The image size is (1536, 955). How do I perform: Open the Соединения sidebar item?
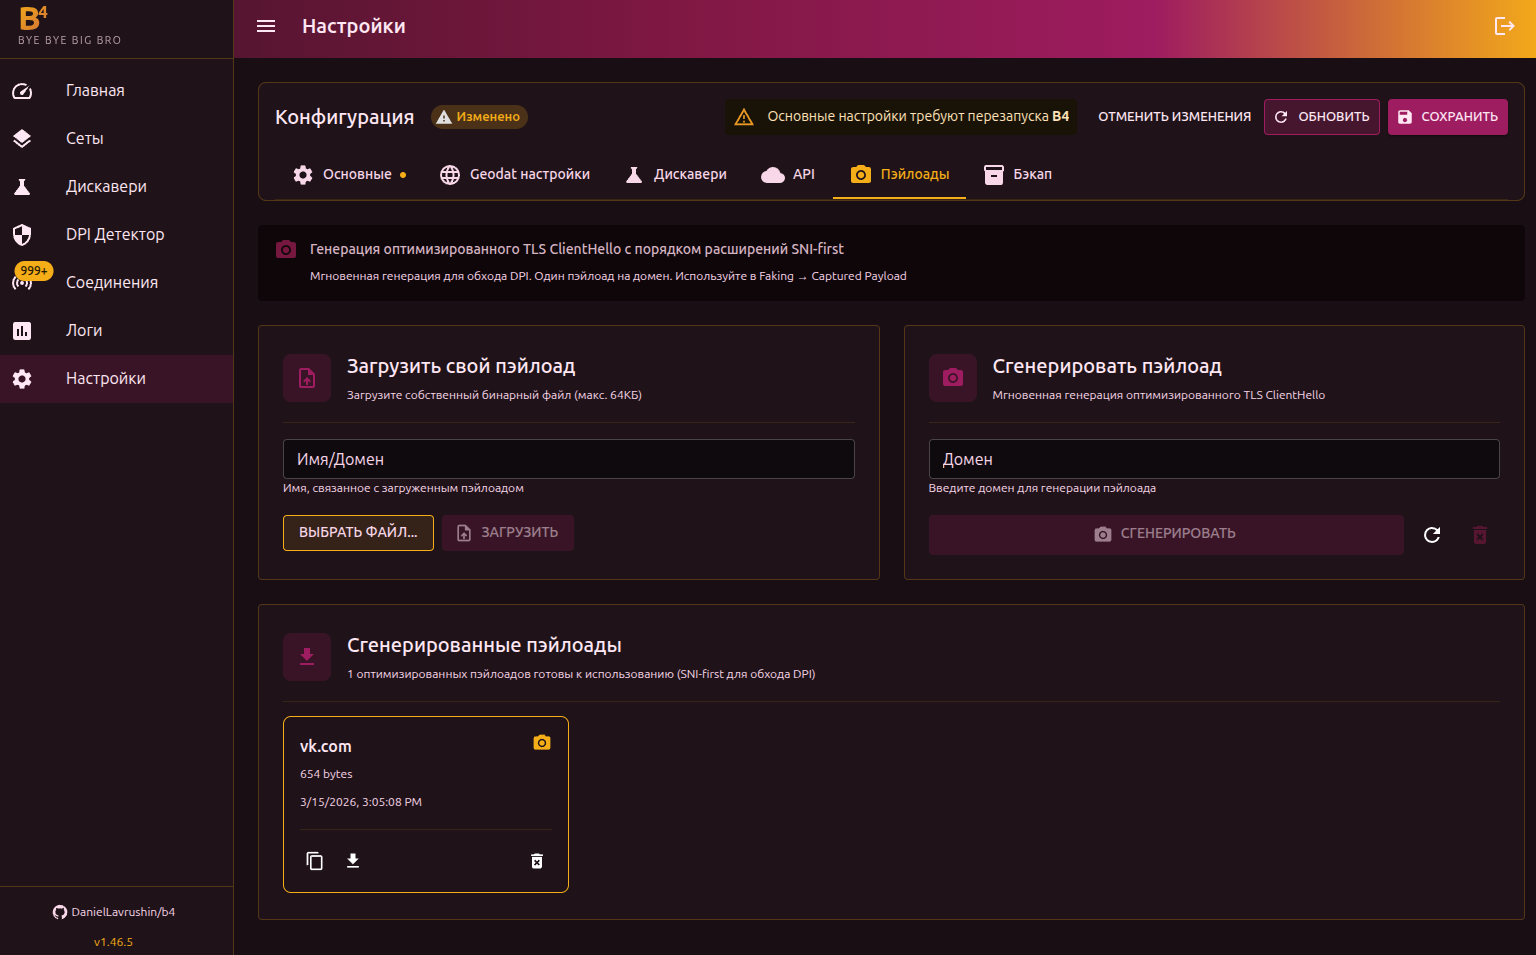111,283
